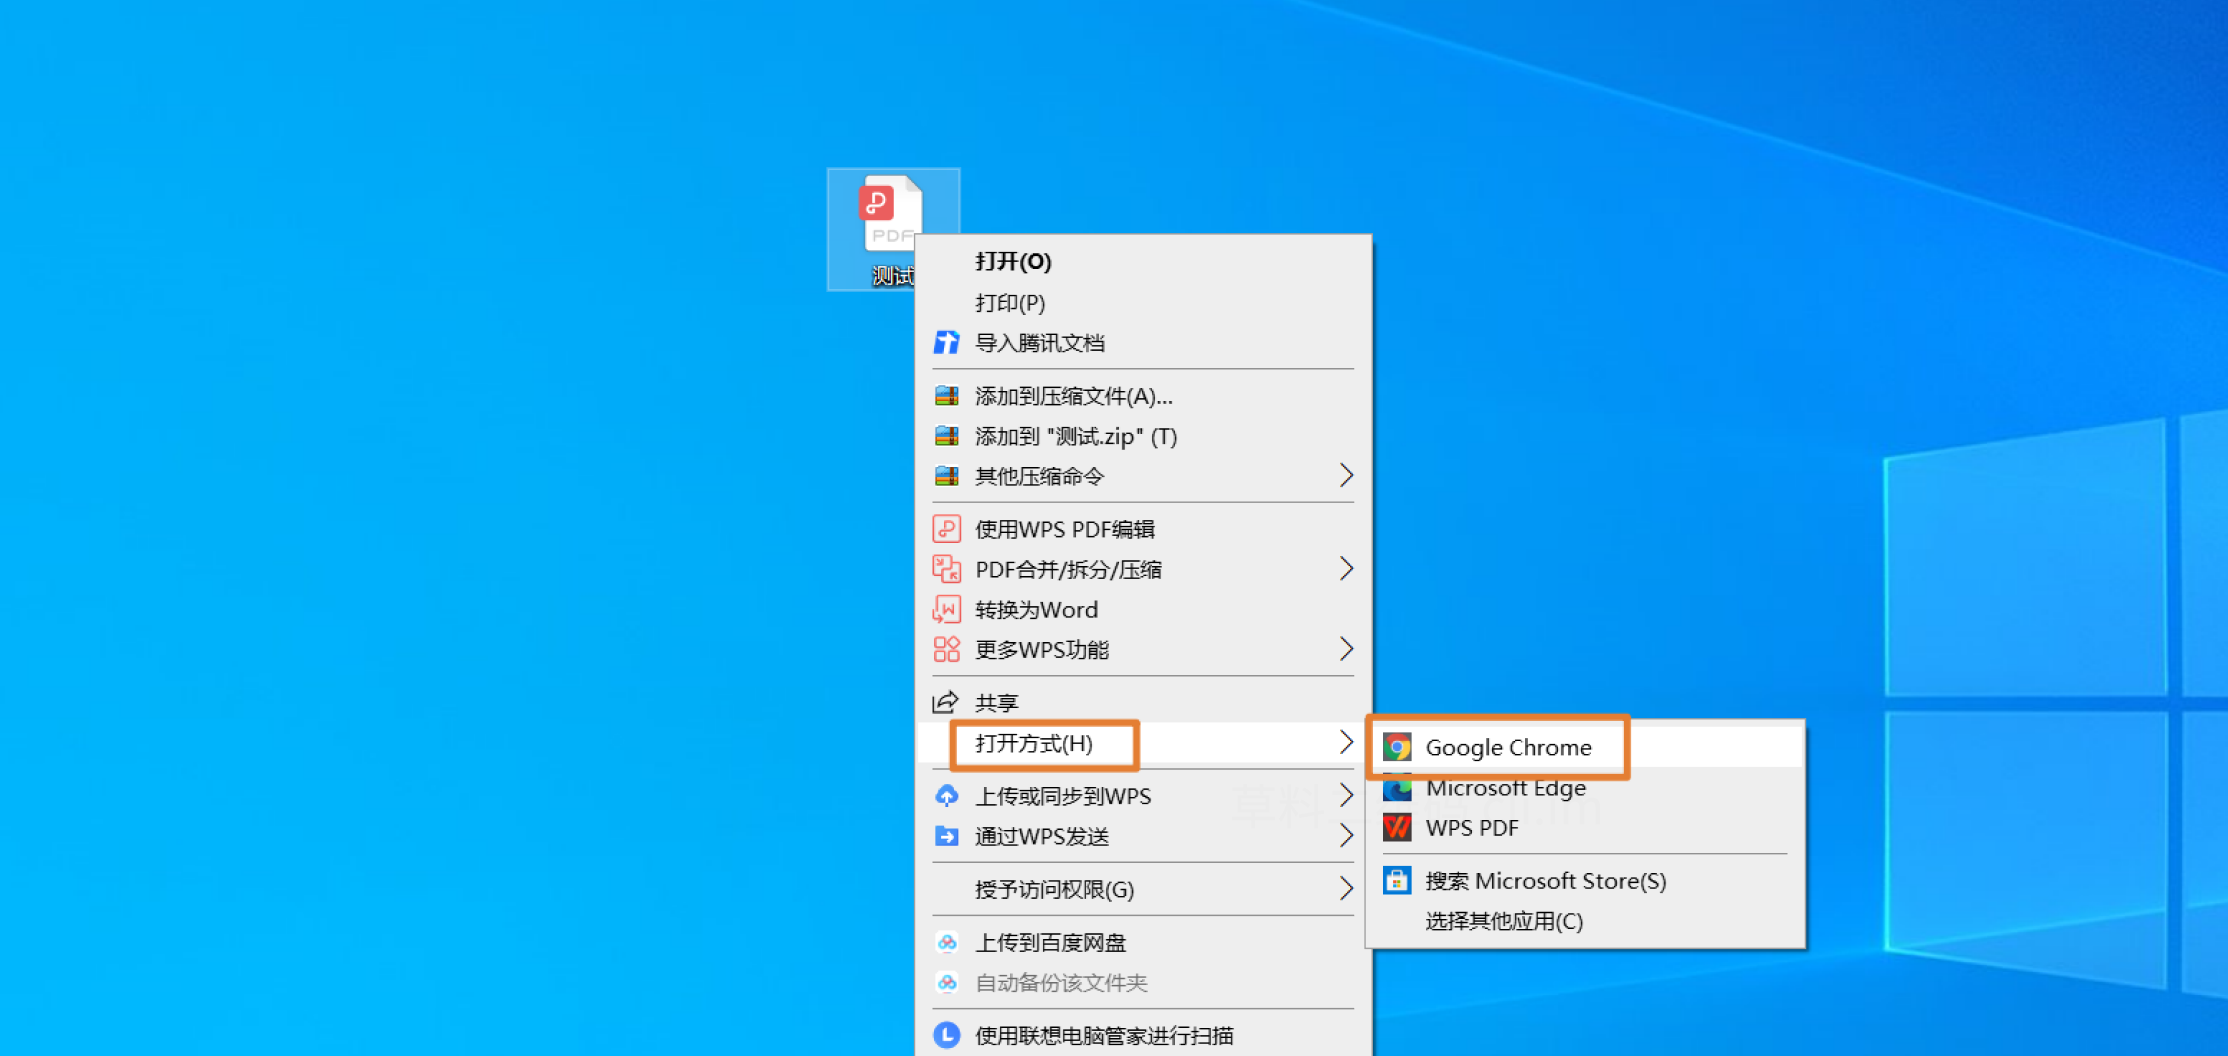
Task: Open file with Microsoft Edge
Action: point(1586,787)
